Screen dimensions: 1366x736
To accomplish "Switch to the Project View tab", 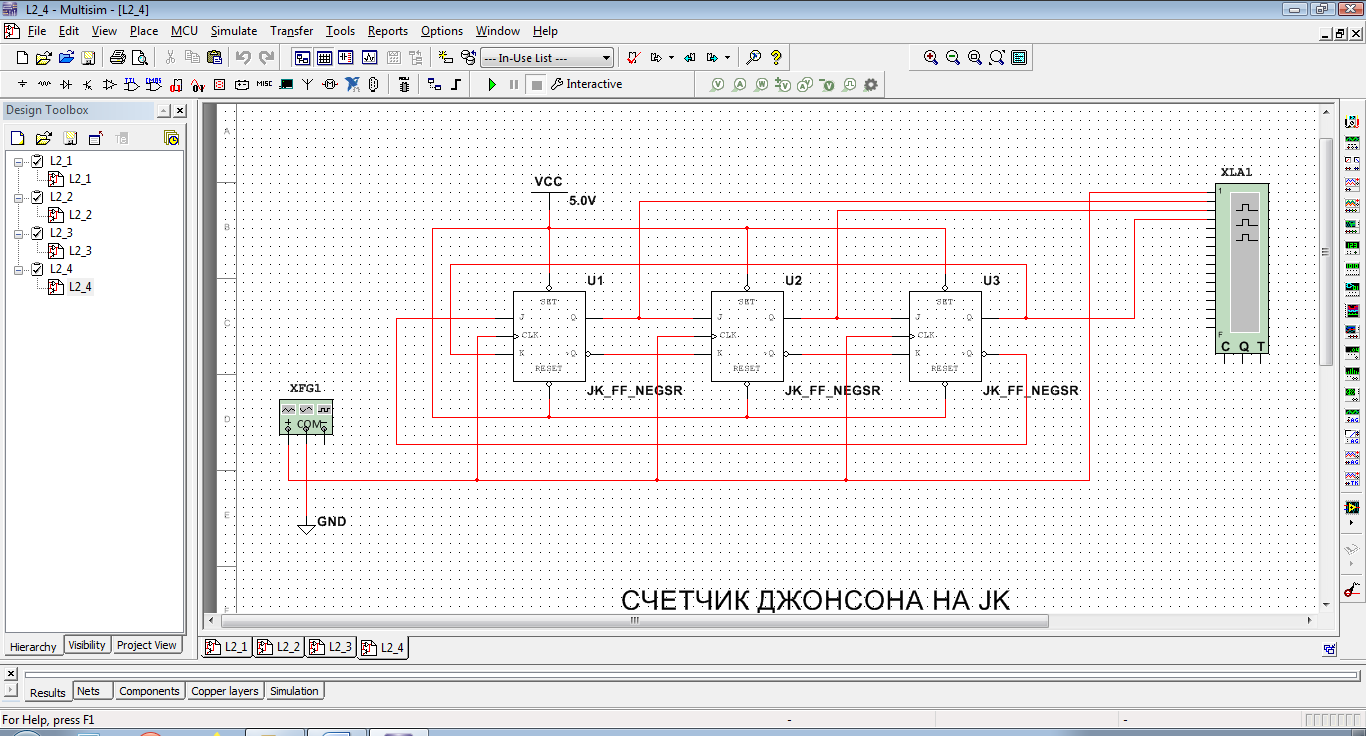I will 147,645.
